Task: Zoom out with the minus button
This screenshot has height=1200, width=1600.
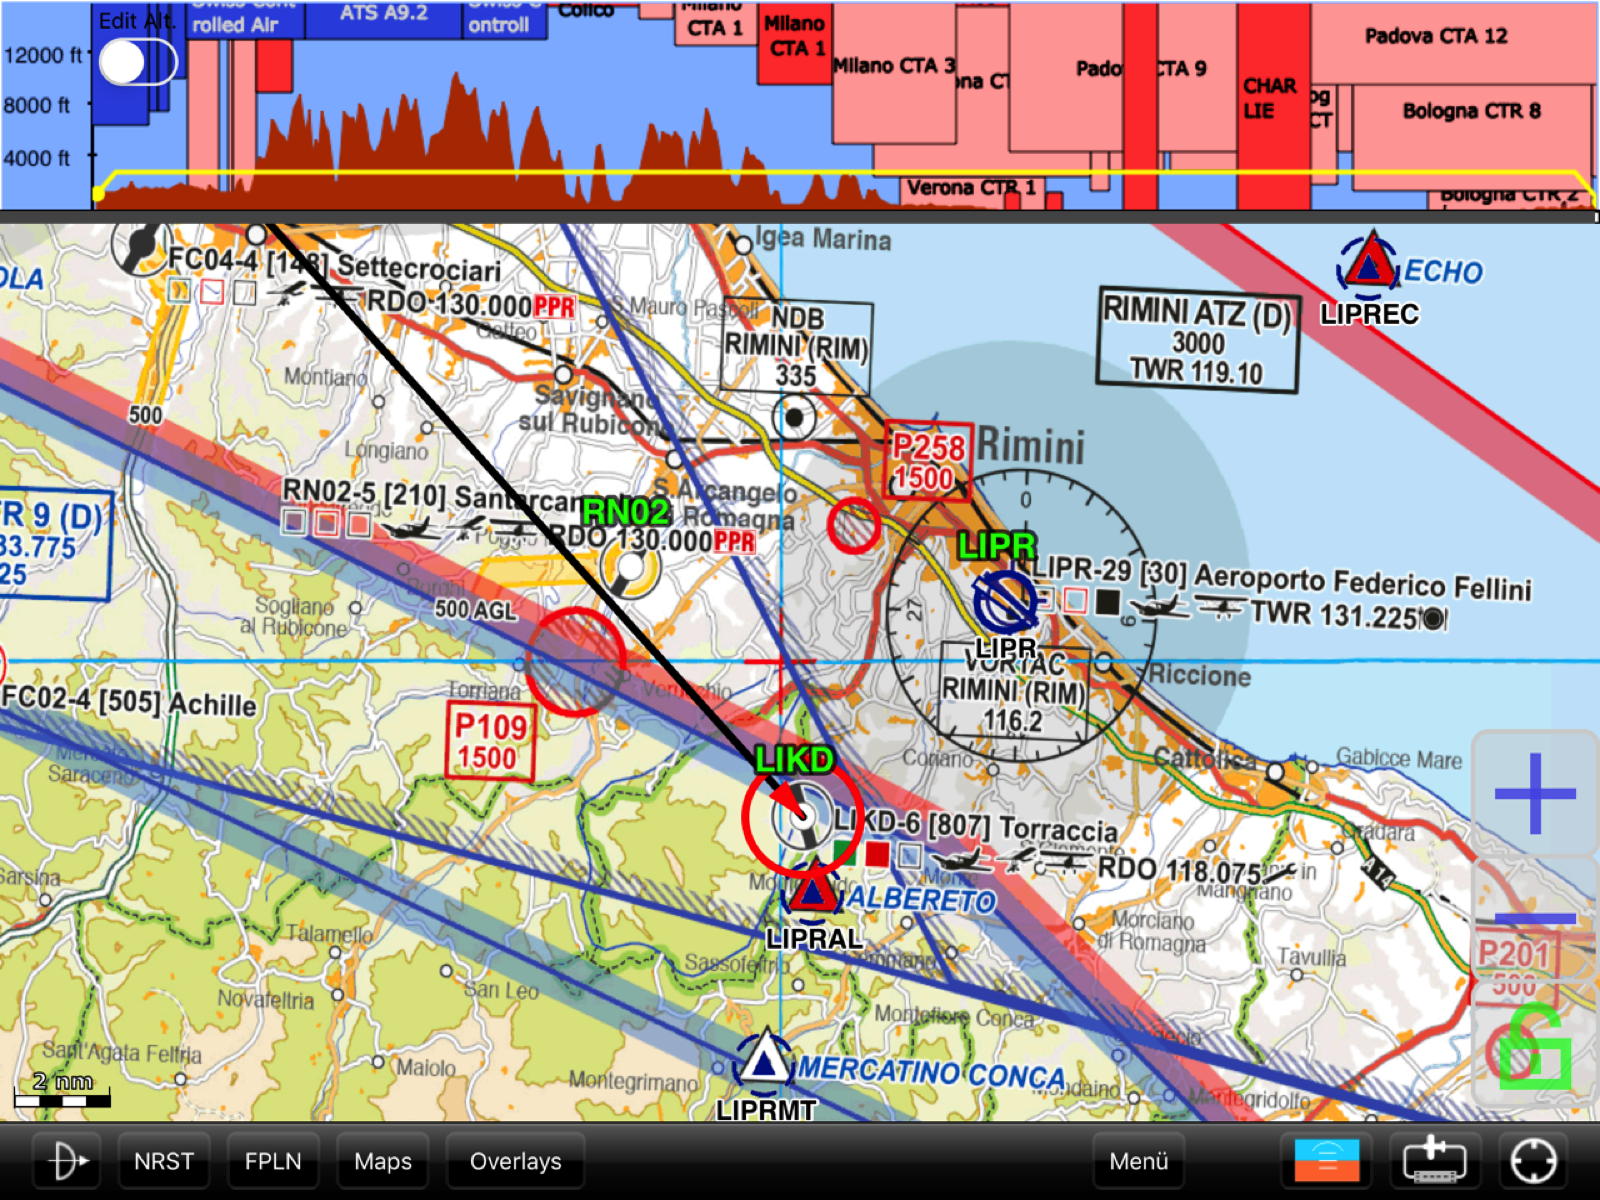Action: click(1535, 918)
